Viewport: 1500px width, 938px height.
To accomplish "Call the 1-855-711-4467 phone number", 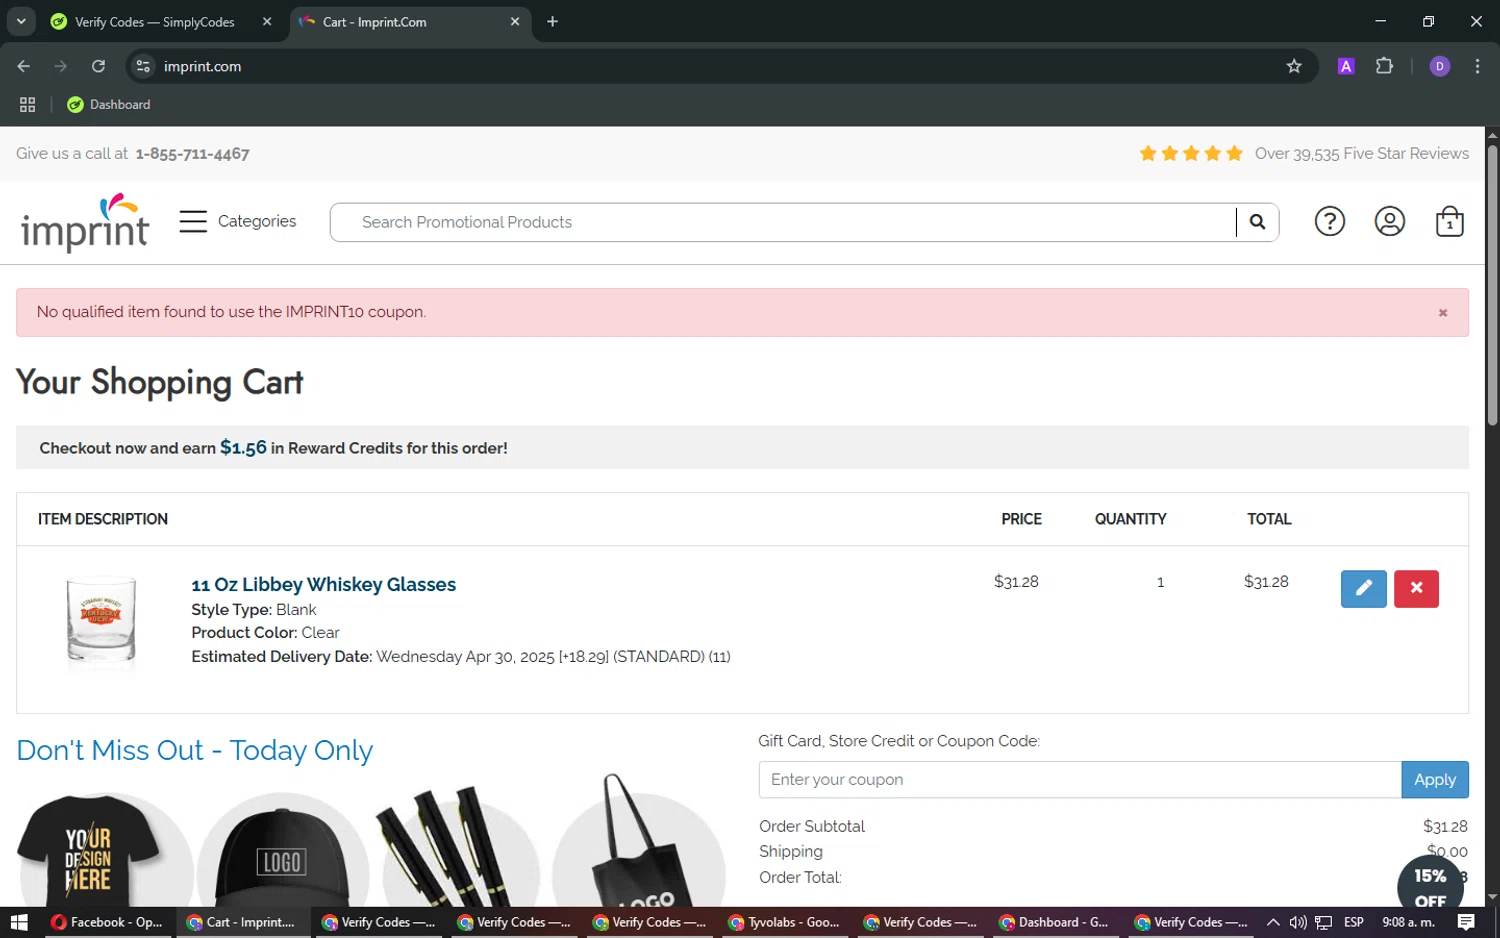I will [x=192, y=154].
